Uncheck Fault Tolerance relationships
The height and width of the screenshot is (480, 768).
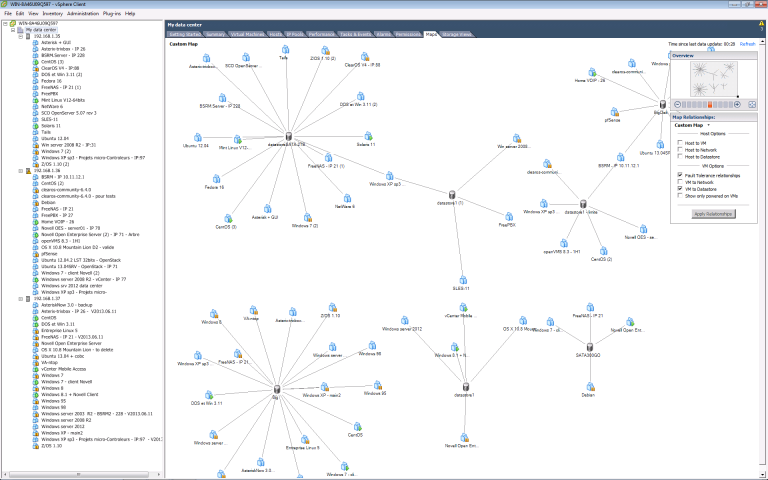(x=680, y=175)
